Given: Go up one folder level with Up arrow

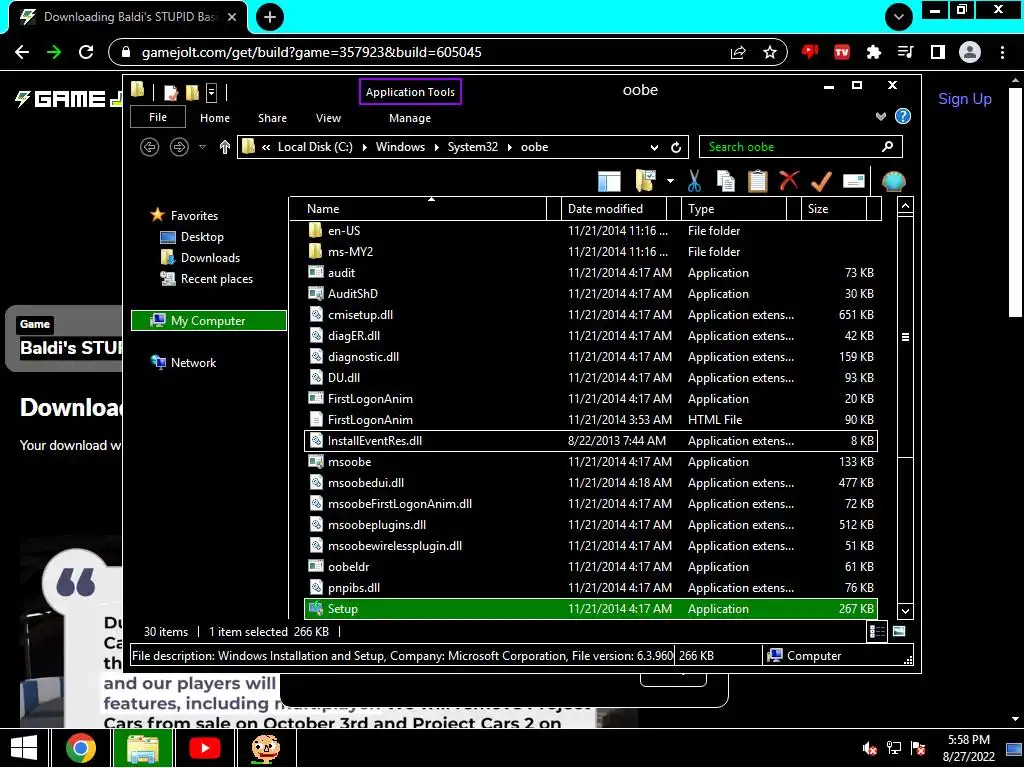Looking at the screenshot, I should [x=225, y=147].
